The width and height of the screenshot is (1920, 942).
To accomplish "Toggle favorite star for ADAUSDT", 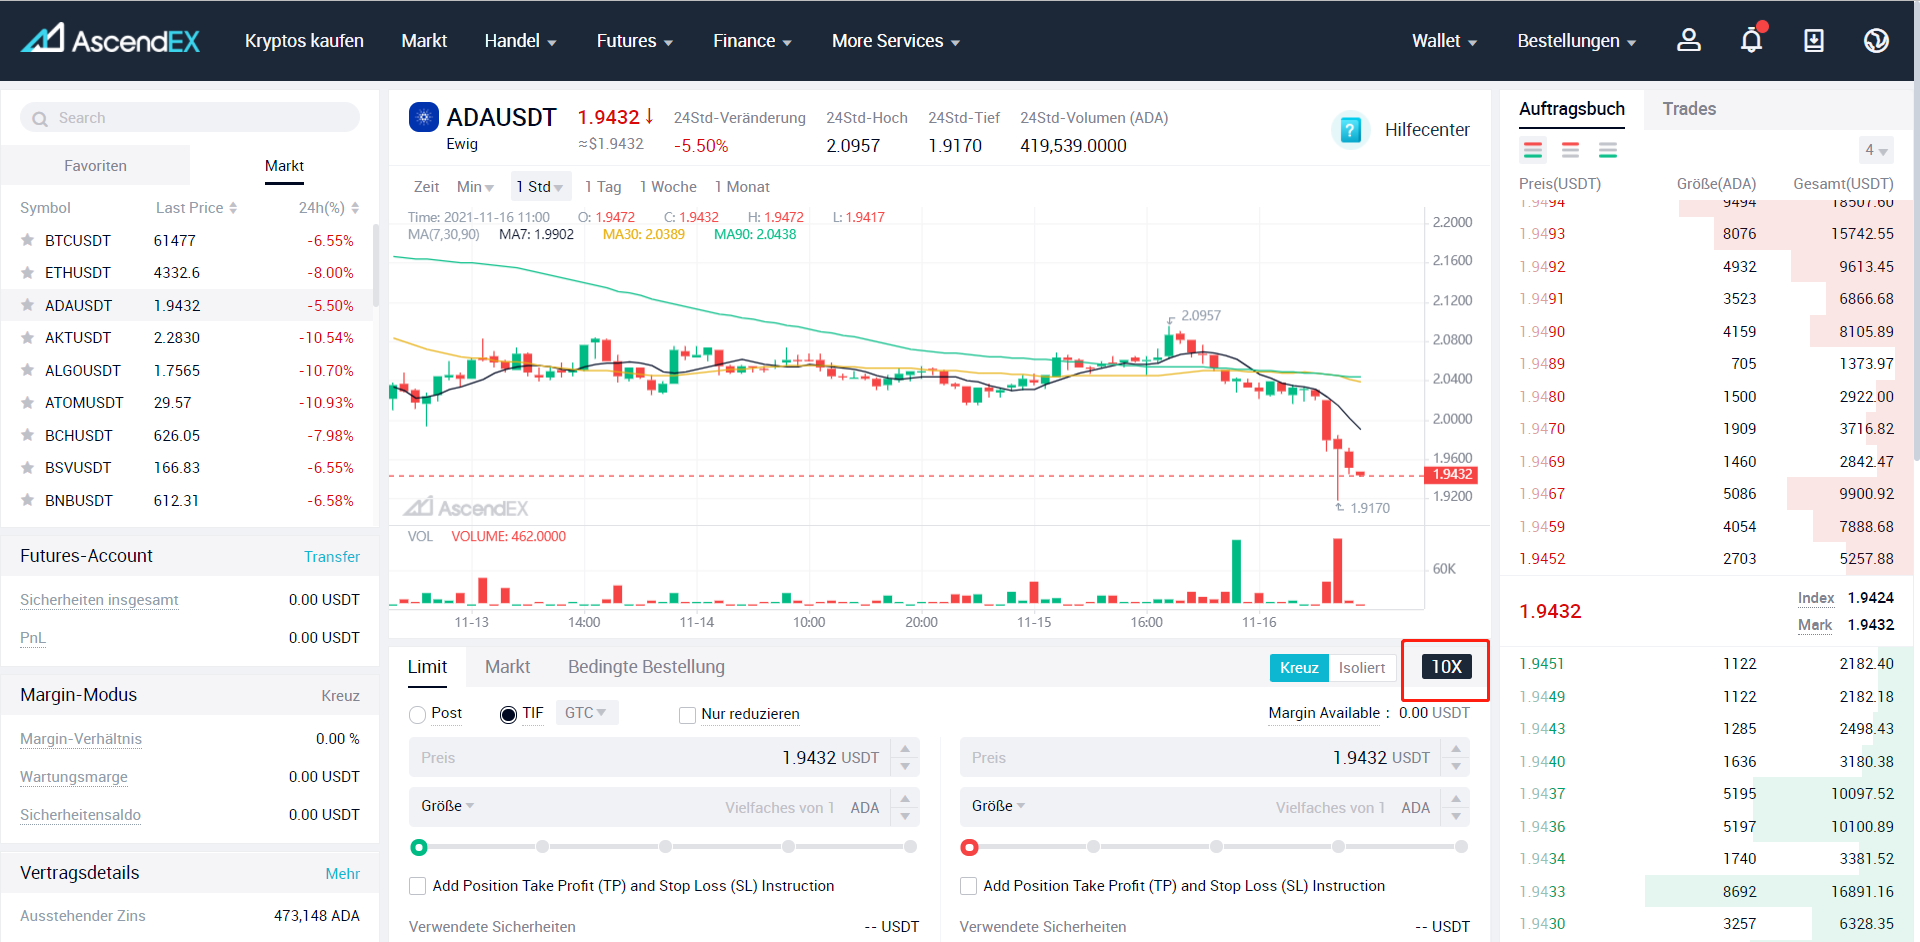I will tap(28, 305).
